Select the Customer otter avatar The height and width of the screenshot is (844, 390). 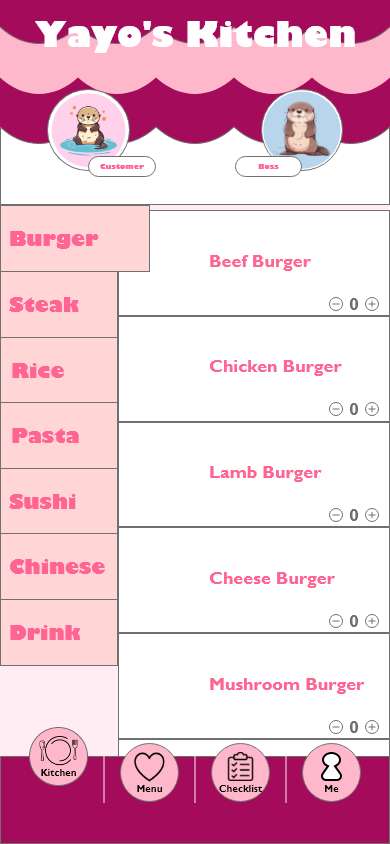[88, 130]
